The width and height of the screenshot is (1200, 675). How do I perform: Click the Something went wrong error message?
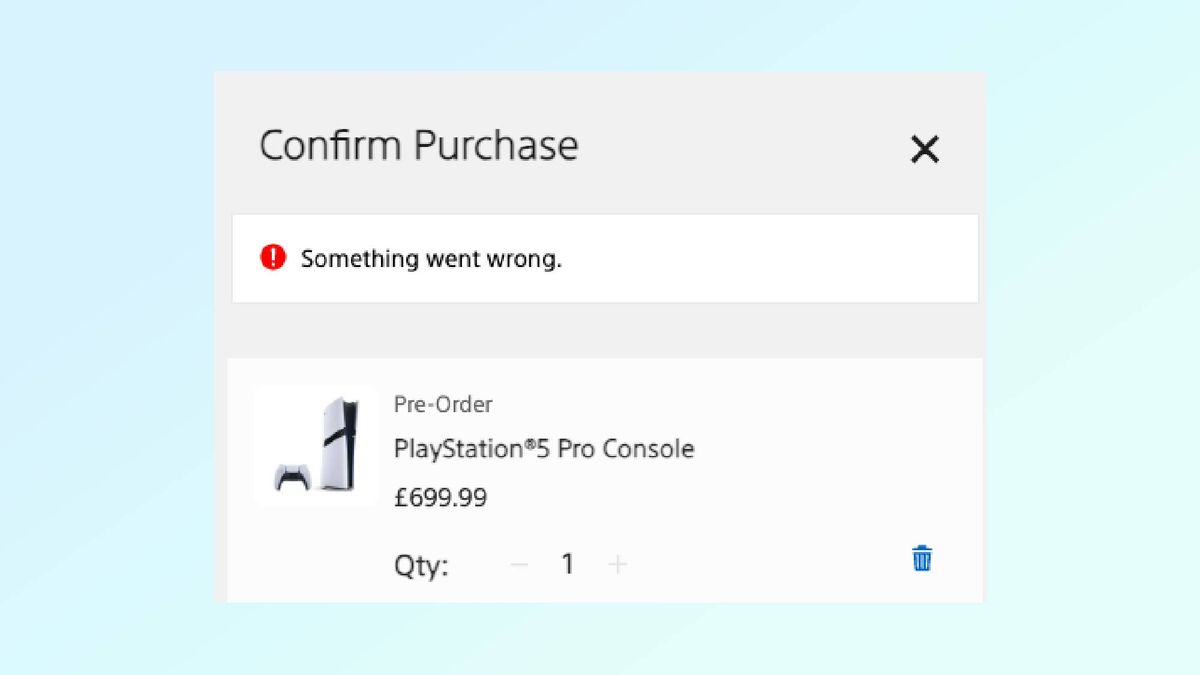point(431,258)
